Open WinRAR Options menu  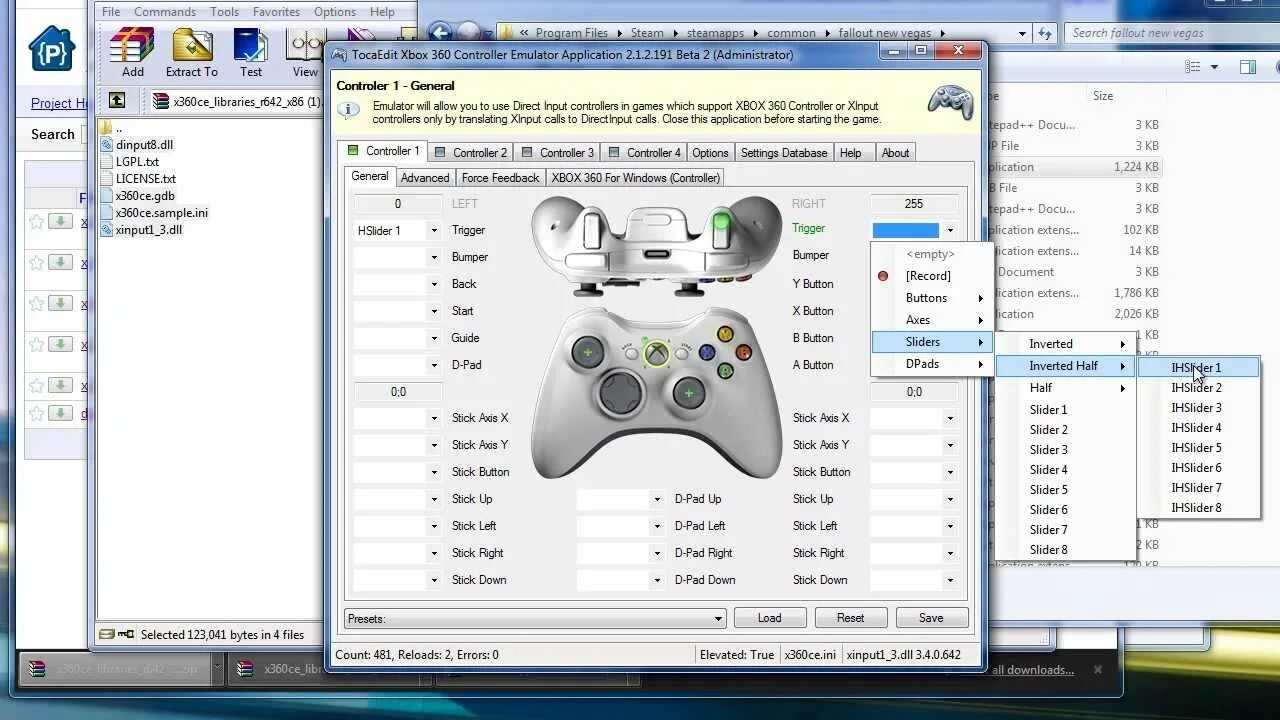tap(335, 12)
